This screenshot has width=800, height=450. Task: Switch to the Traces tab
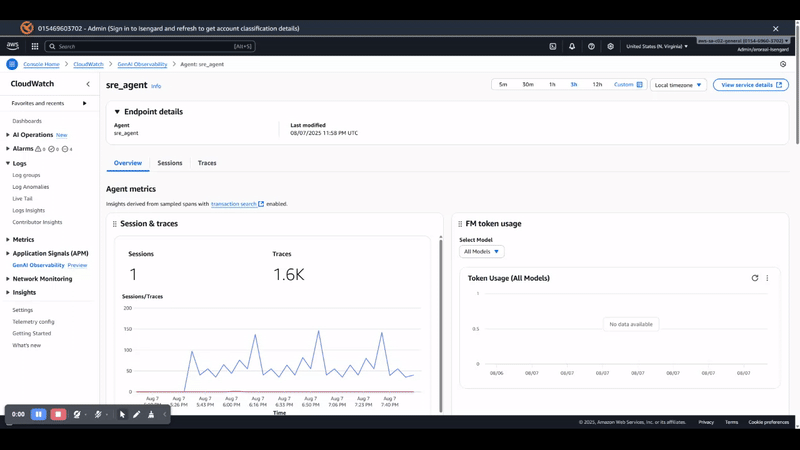point(207,163)
